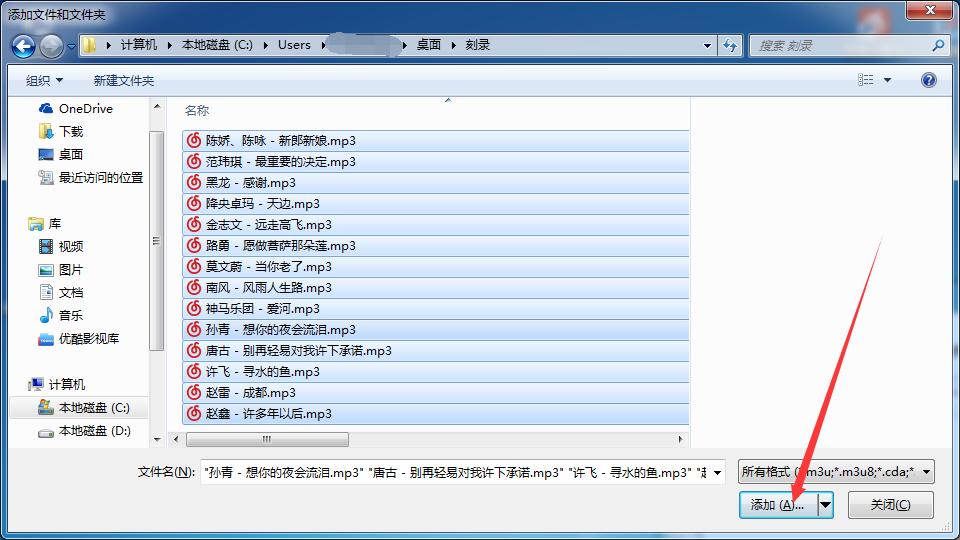Select file 唐古 - 别再轻易对我许下承诺.mp3

pyautogui.click(x=435, y=351)
